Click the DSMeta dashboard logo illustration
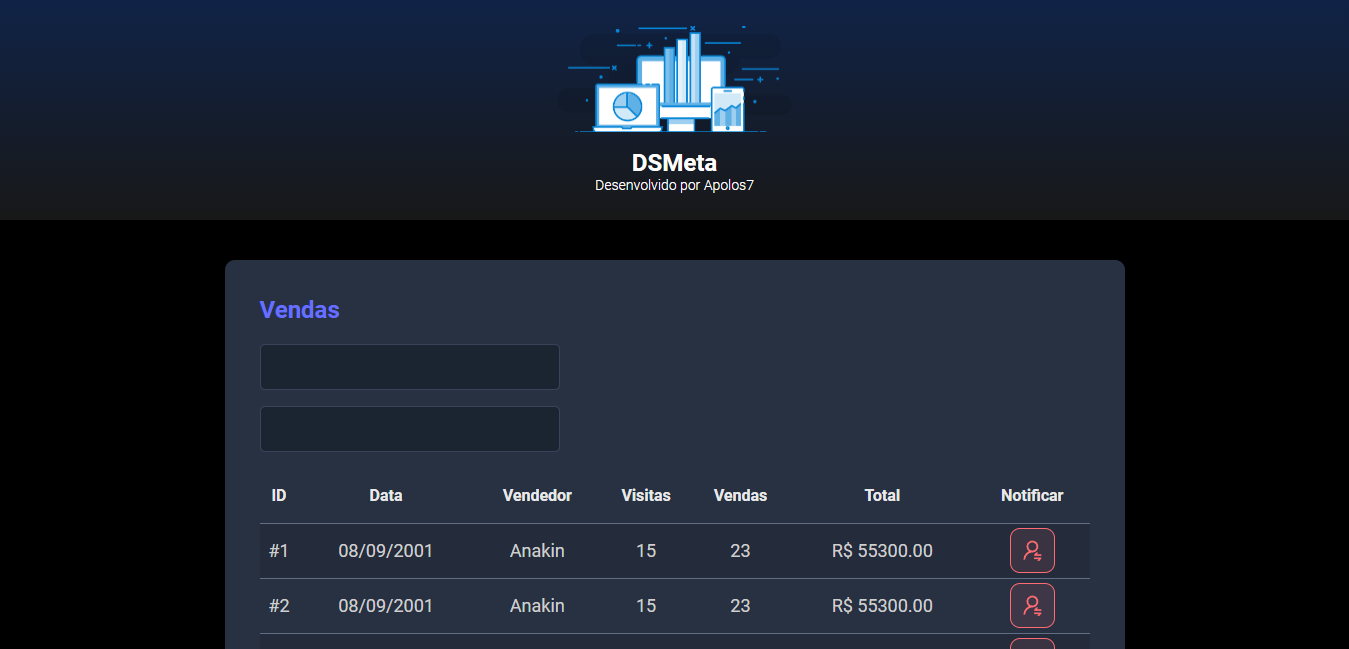The width and height of the screenshot is (1349, 649). coord(674,79)
